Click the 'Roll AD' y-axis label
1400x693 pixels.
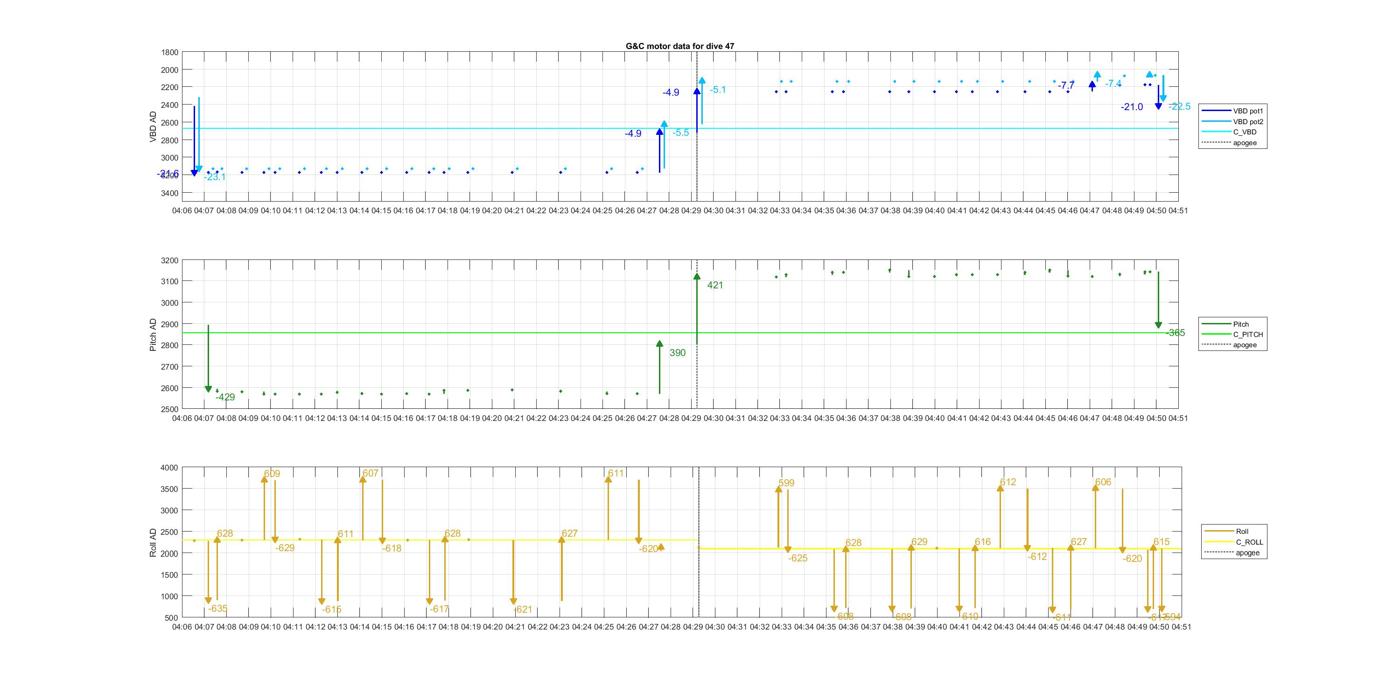(x=154, y=541)
